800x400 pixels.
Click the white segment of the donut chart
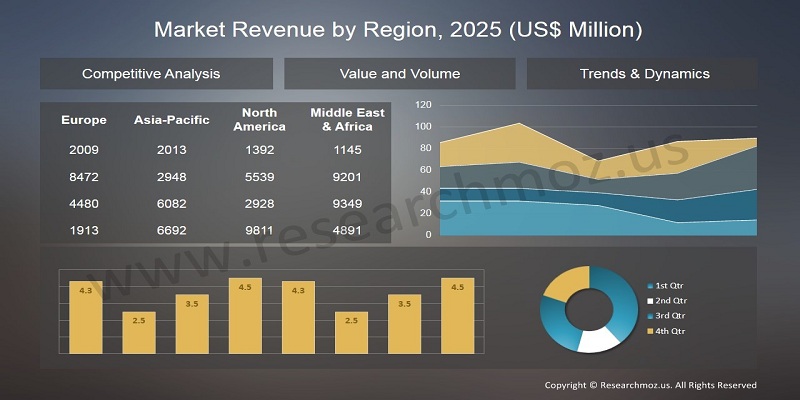click(598, 337)
